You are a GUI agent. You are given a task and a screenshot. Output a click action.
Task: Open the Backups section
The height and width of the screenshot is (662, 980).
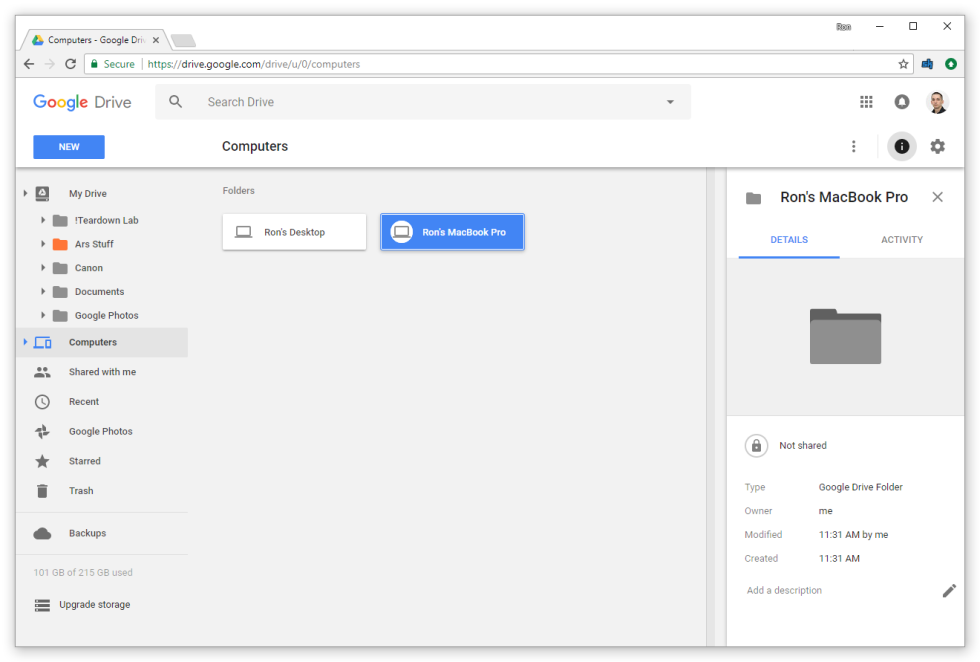[x=86, y=533]
